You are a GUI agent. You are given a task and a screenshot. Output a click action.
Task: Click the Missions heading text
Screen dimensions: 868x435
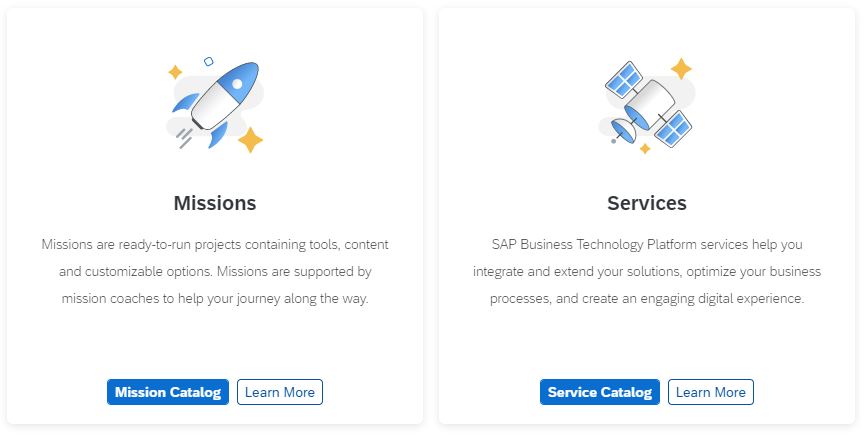[x=215, y=203]
